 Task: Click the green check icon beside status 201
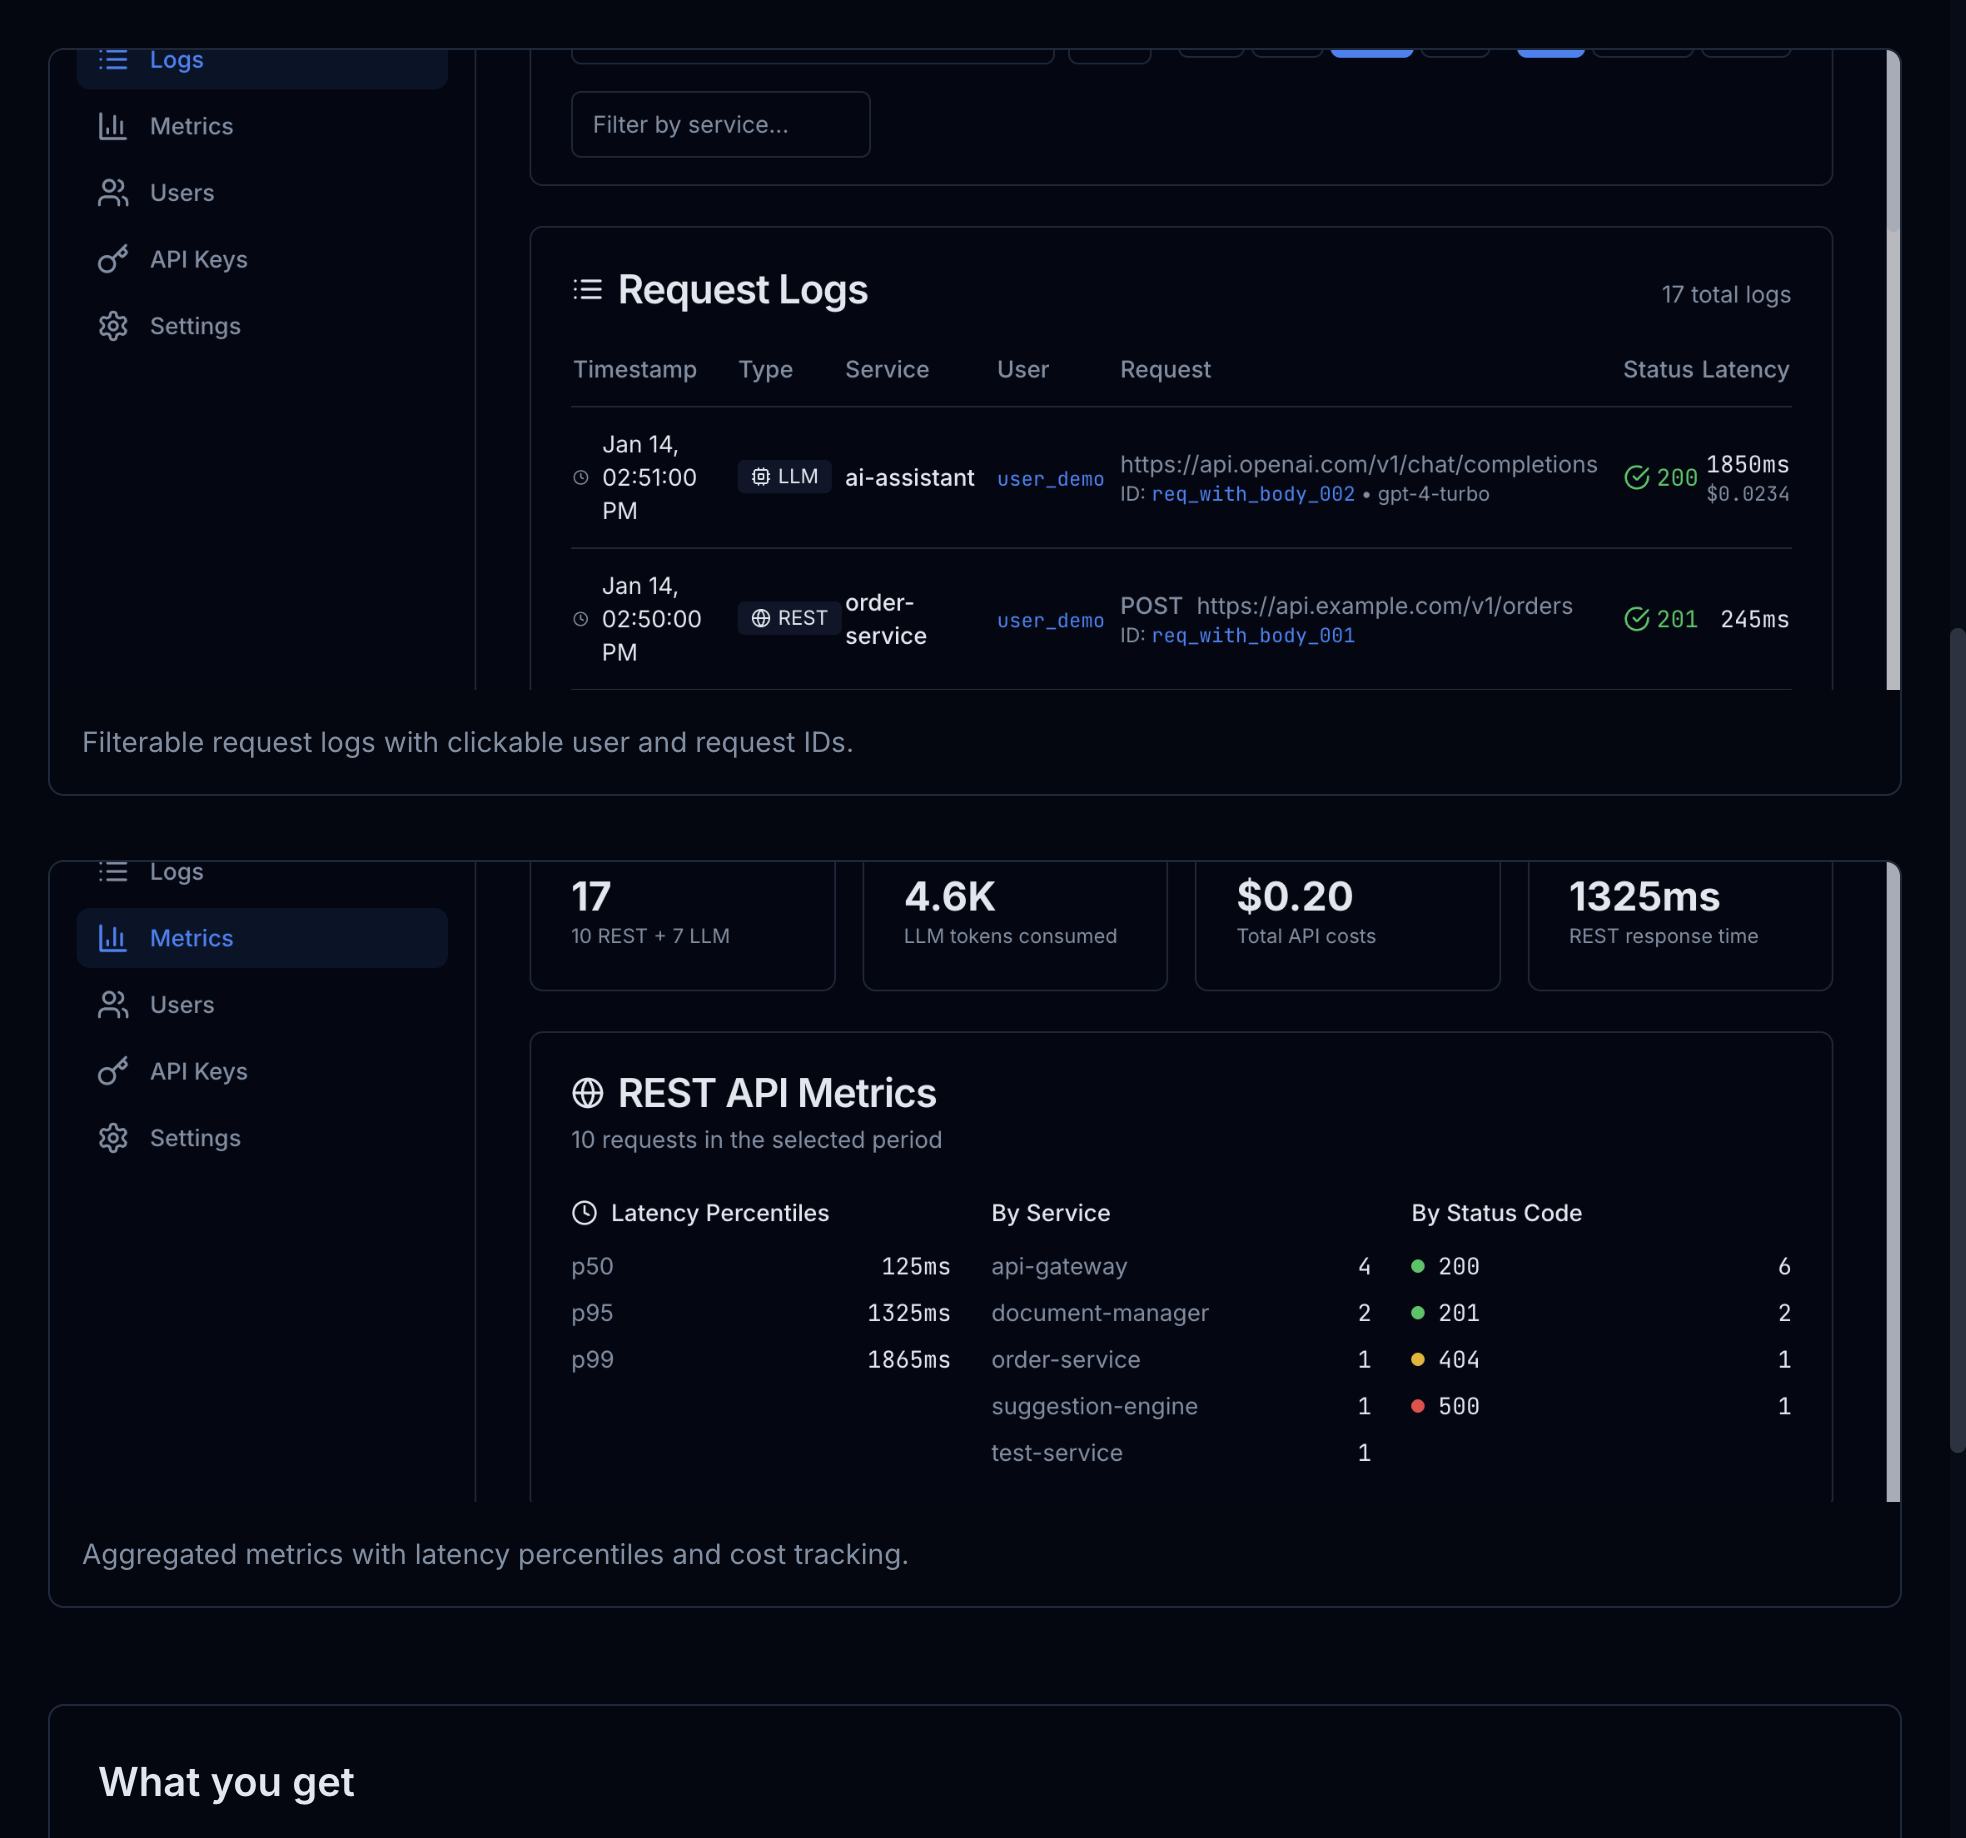pyautogui.click(x=1637, y=619)
